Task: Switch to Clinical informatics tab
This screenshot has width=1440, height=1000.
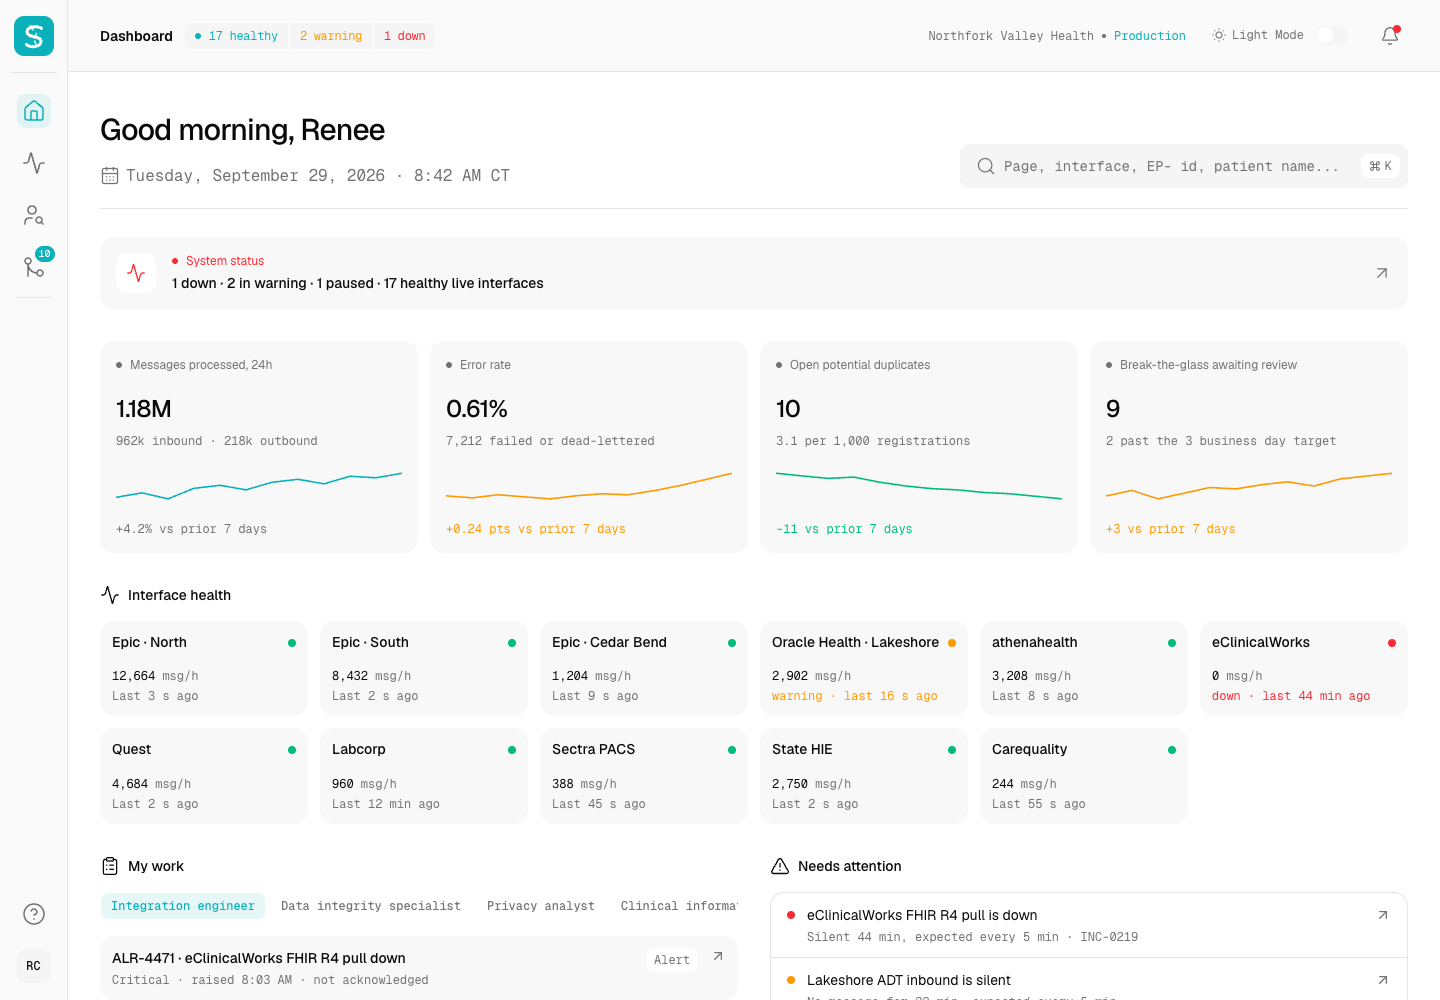Action: click(x=679, y=906)
